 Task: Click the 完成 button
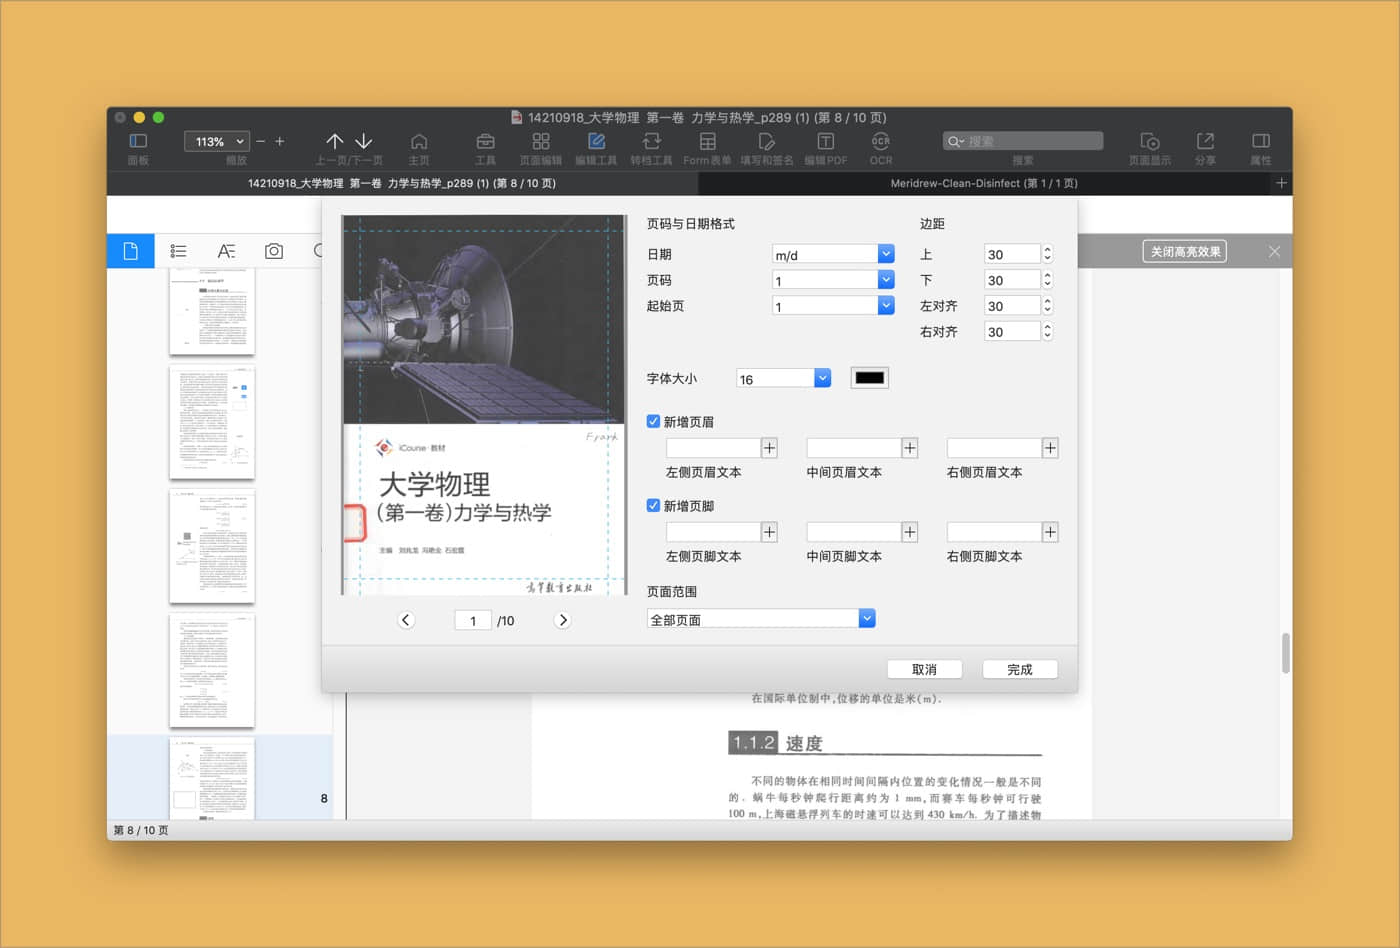click(1019, 669)
